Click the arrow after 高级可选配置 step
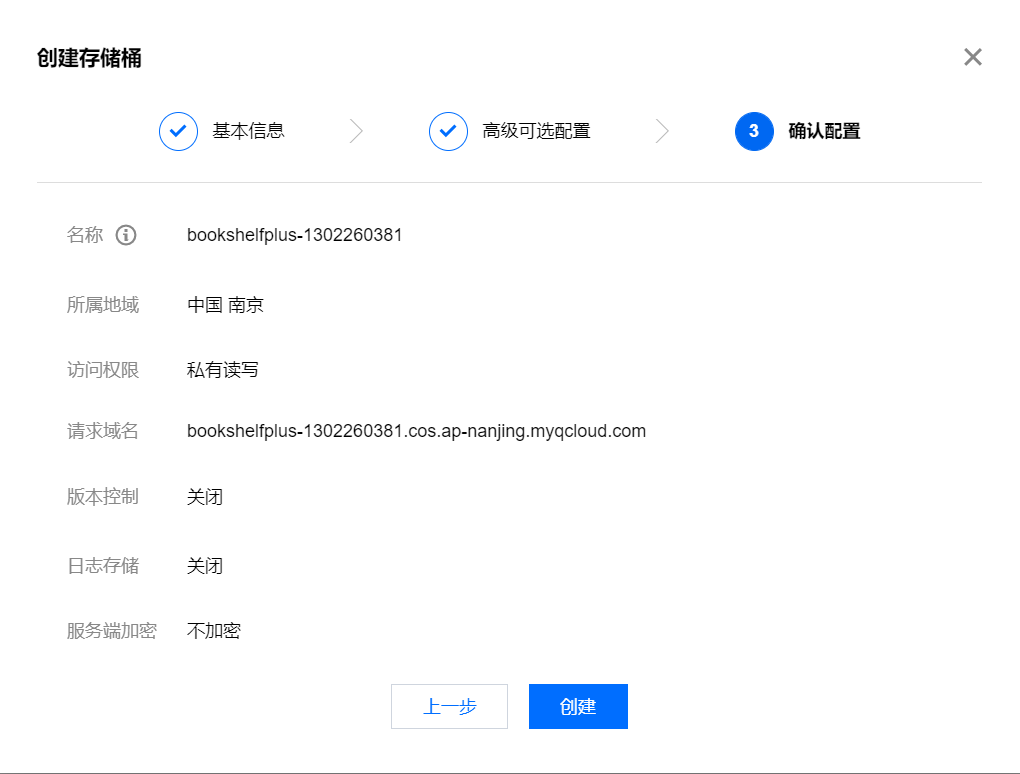 click(x=662, y=131)
